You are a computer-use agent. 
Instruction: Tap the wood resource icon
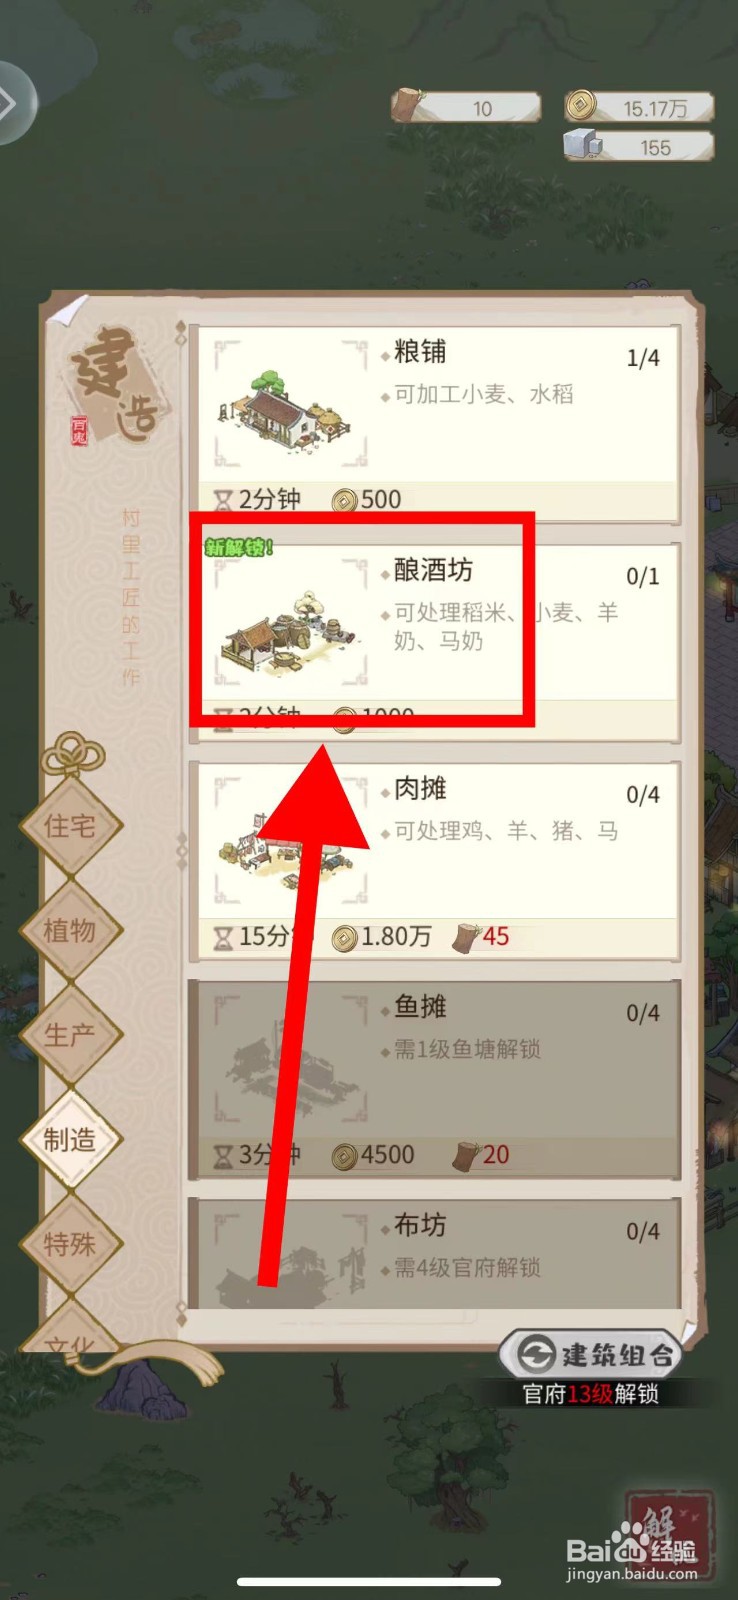(407, 105)
